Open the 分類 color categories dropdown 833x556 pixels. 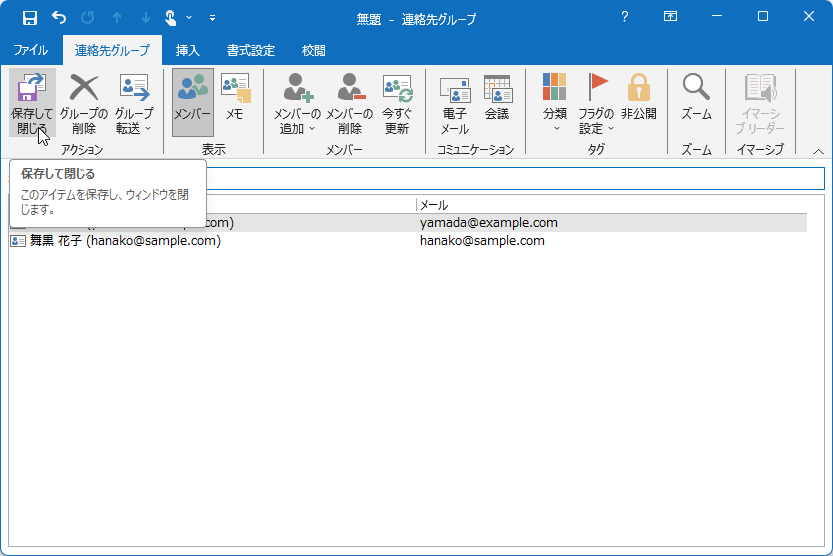pos(555,104)
